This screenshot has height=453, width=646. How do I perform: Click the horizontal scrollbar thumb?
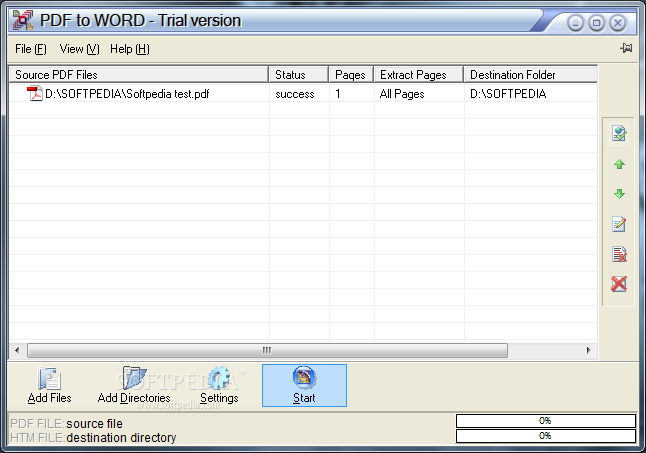267,350
